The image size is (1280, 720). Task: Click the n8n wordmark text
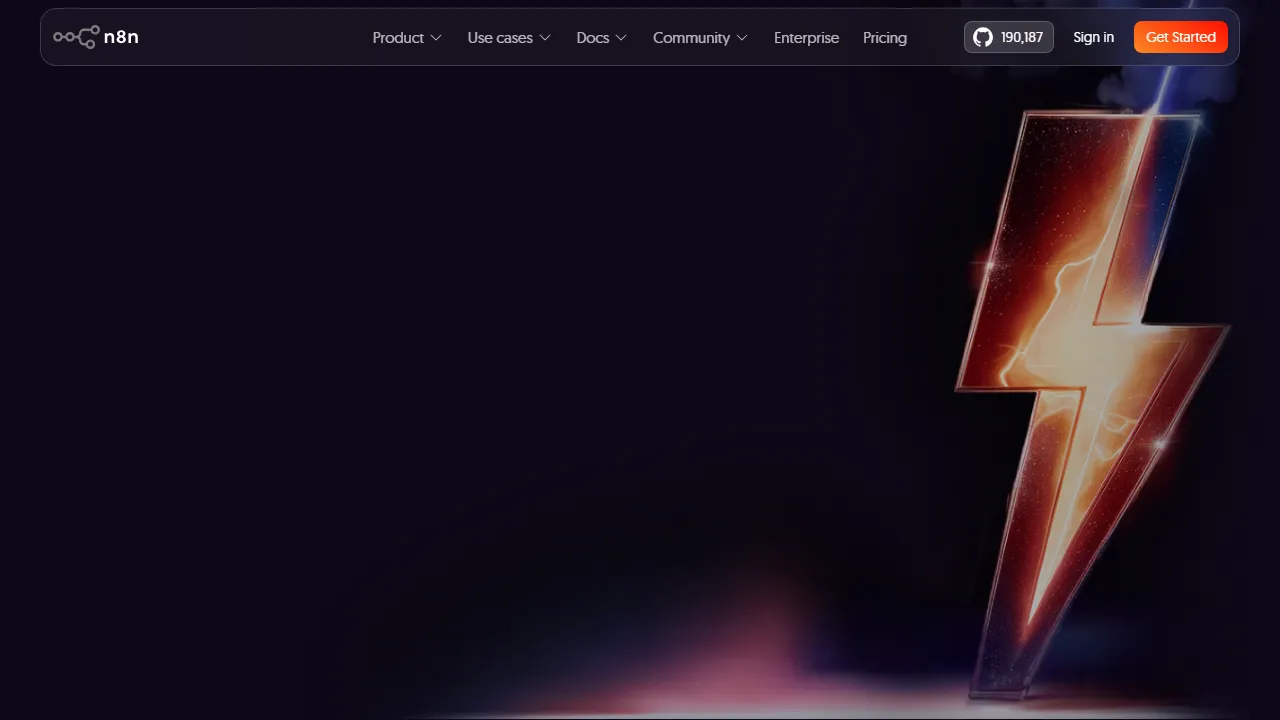pos(121,37)
